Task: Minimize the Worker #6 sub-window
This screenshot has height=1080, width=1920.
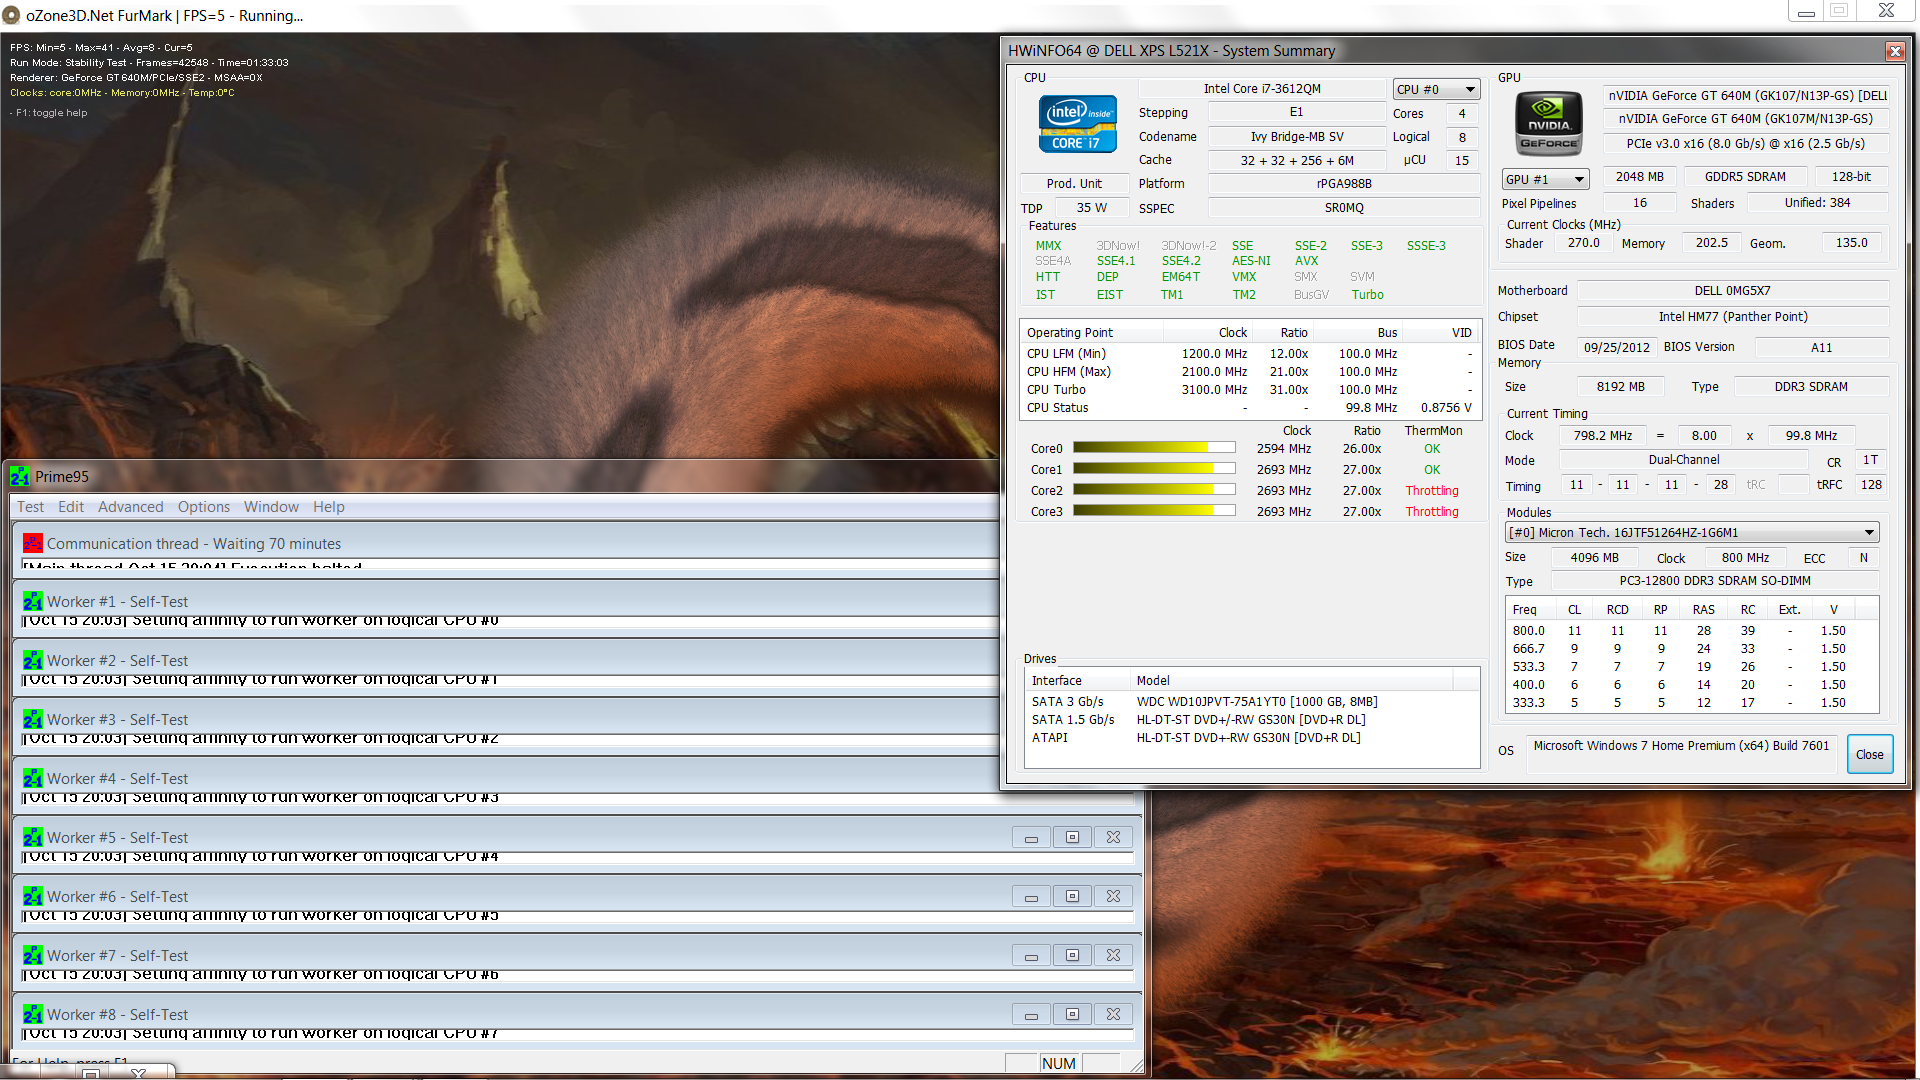Action: click(1031, 896)
